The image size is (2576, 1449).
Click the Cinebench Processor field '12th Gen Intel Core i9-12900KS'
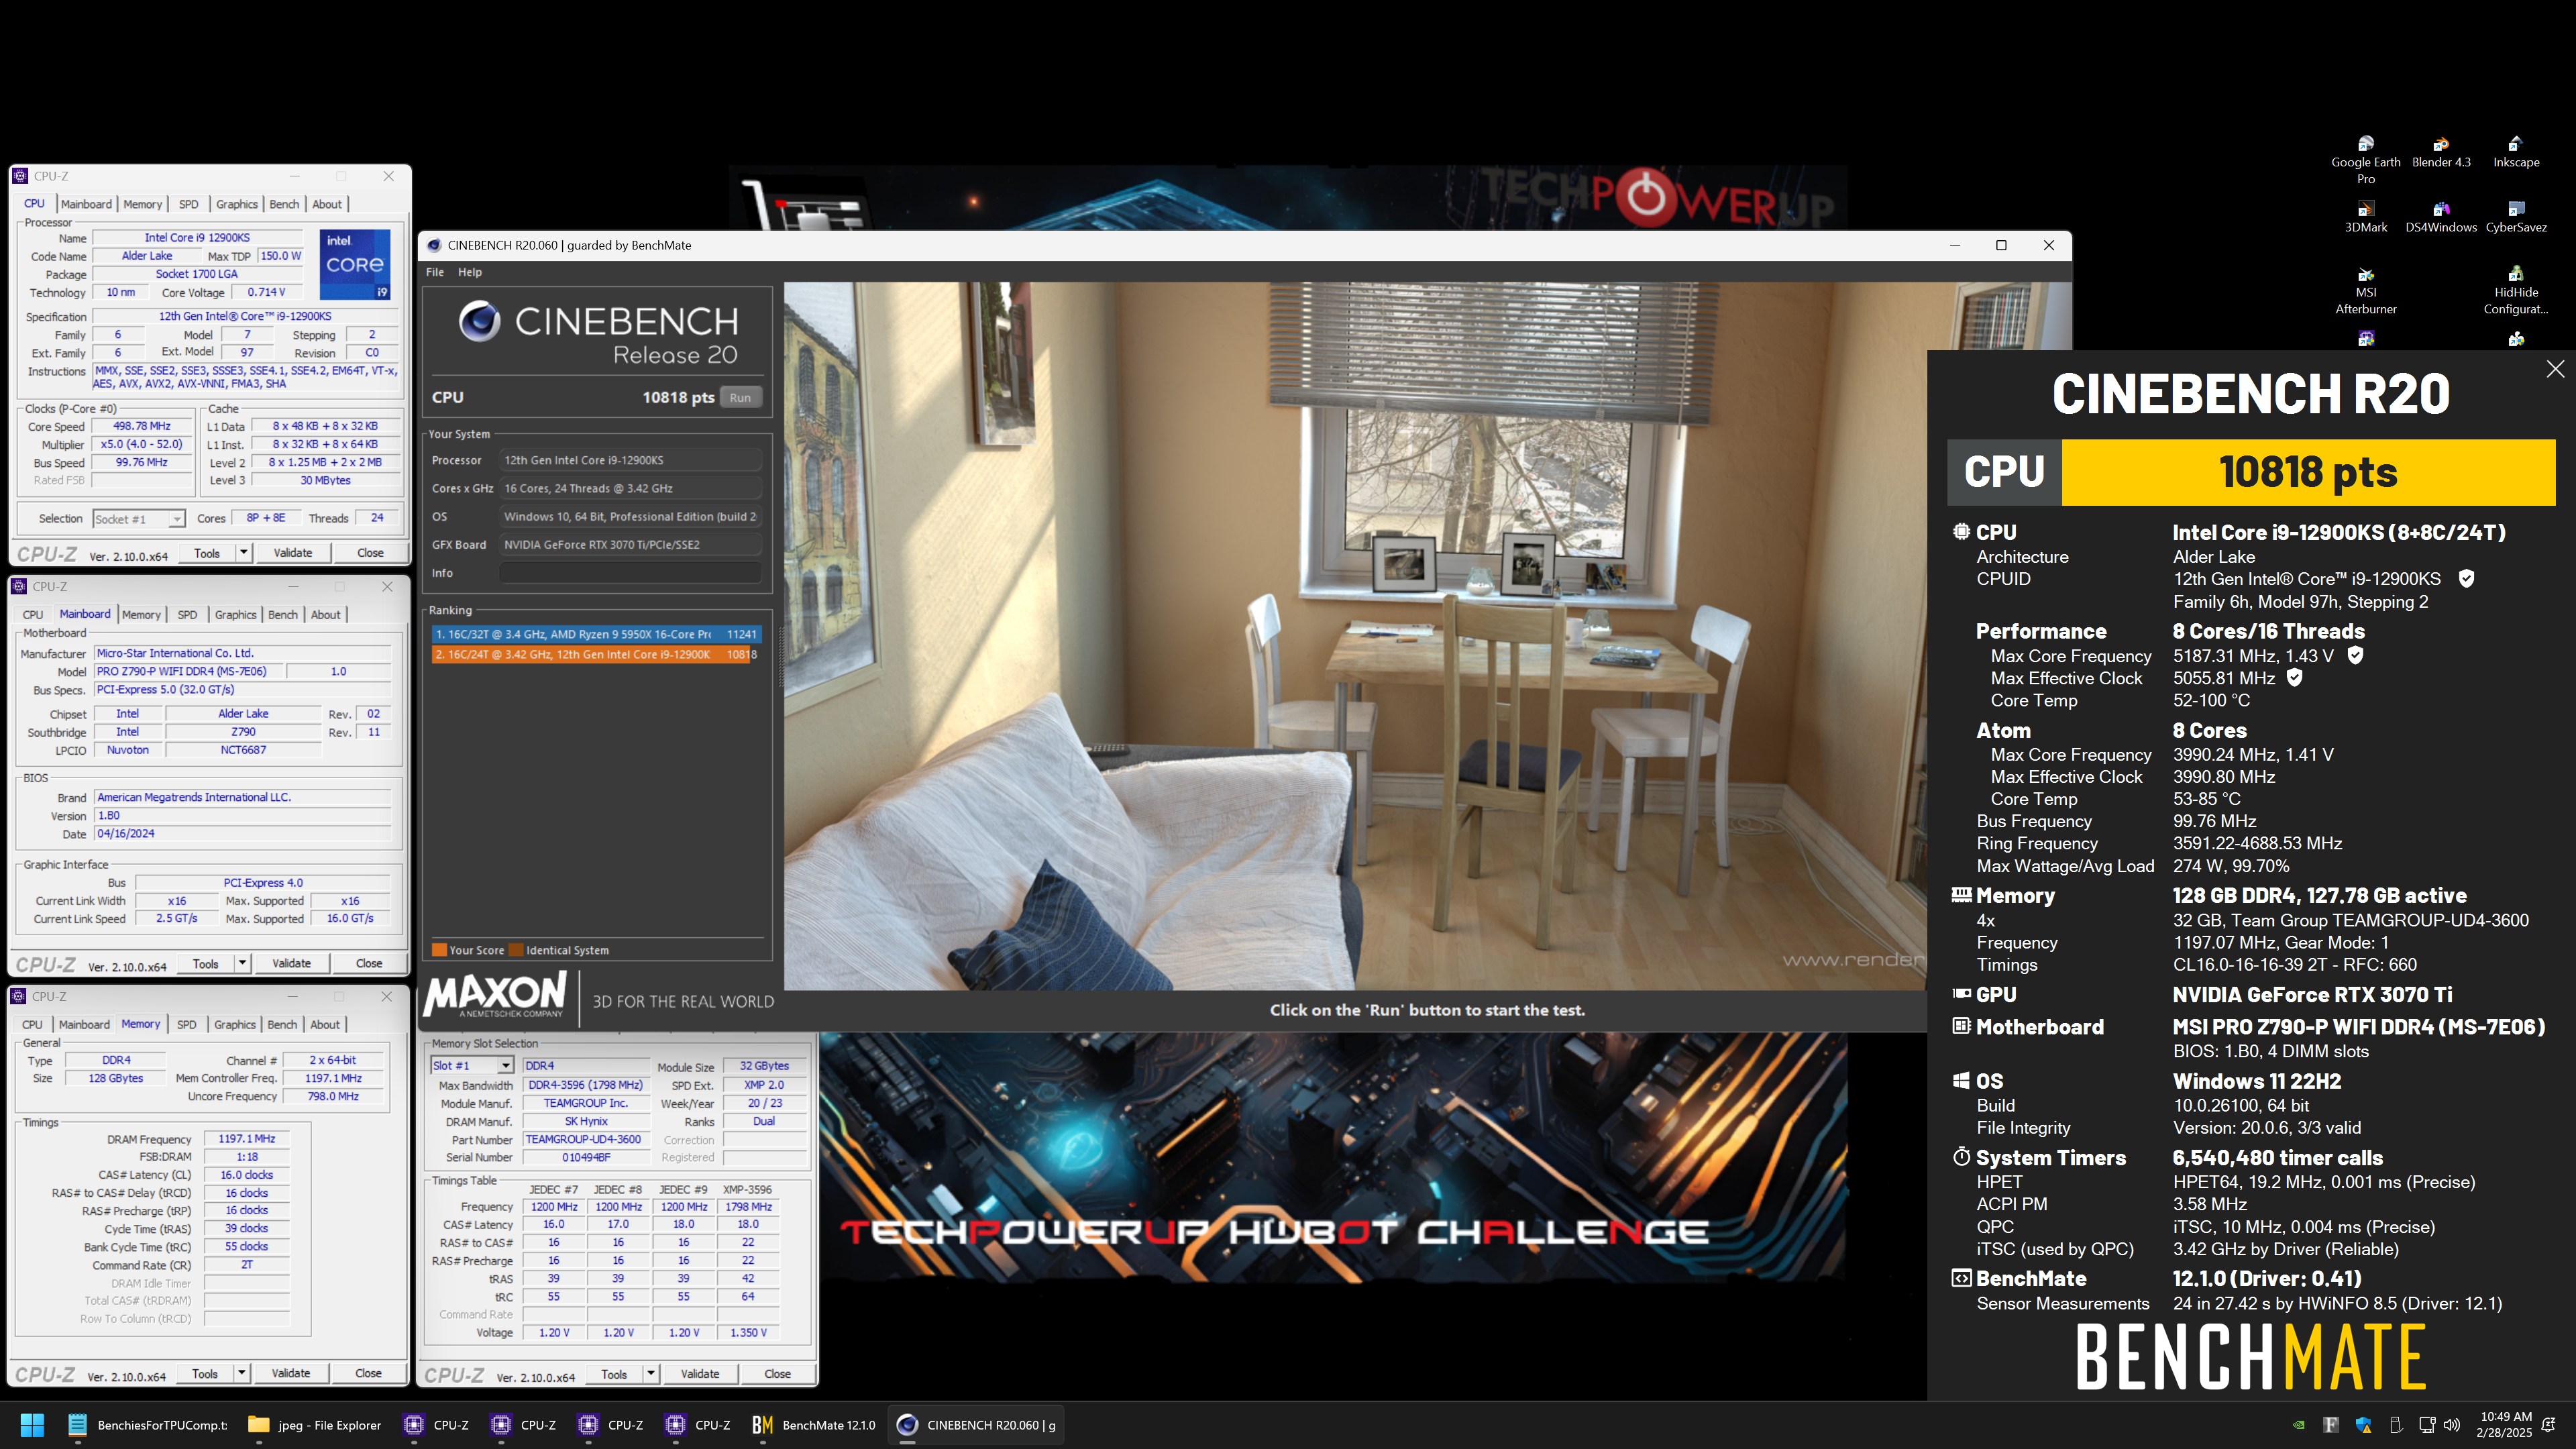(630, 460)
